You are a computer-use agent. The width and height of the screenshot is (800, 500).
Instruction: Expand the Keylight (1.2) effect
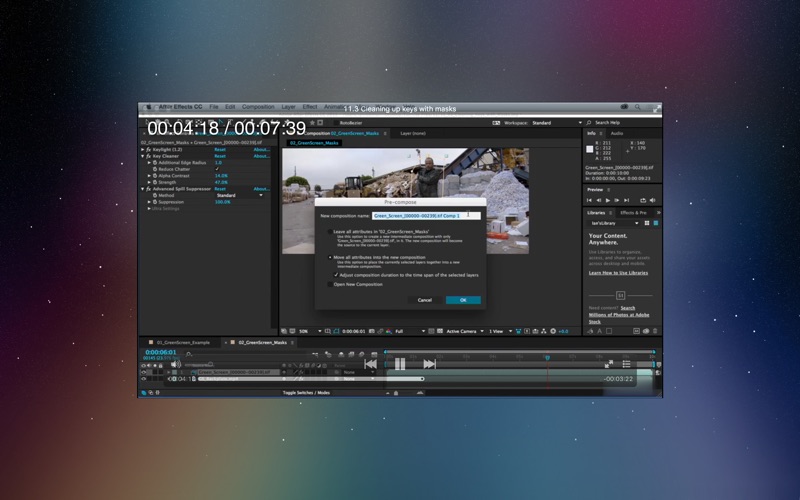click(142, 149)
